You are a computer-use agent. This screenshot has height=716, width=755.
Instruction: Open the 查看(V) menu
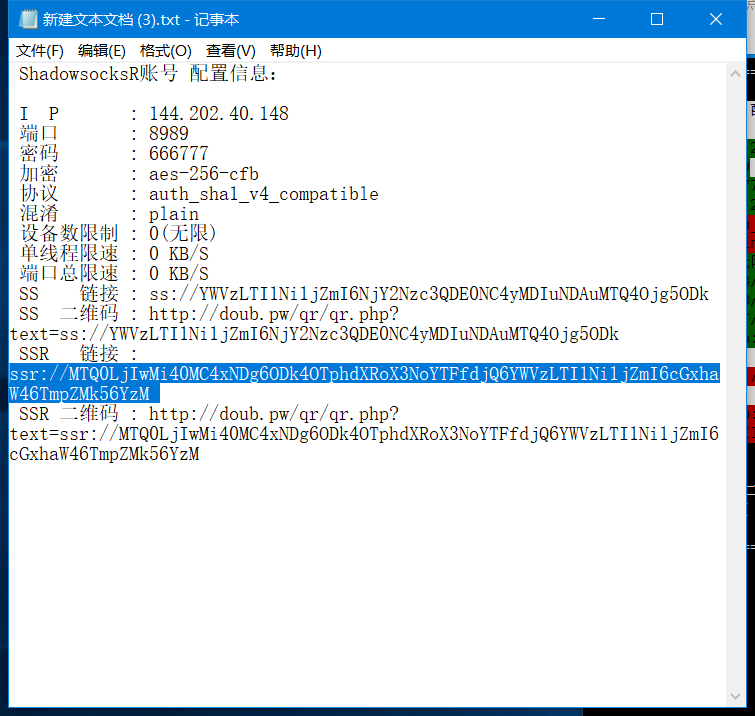point(231,51)
